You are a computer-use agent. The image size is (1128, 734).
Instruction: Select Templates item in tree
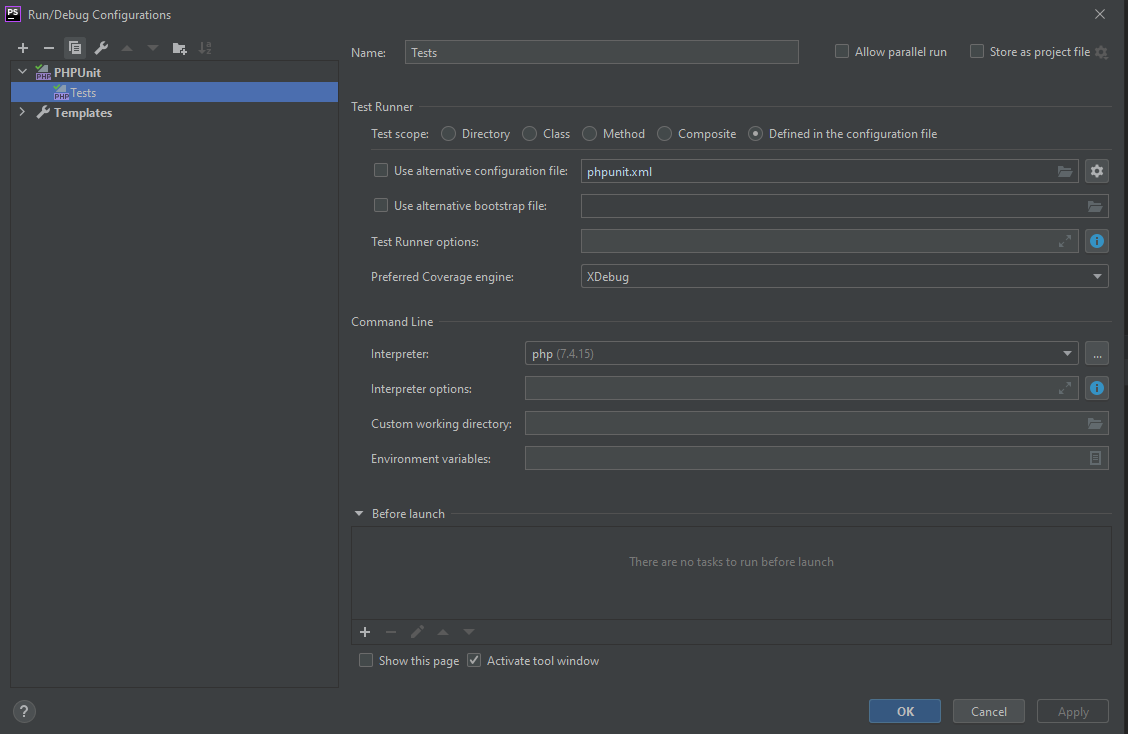[x=83, y=112]
